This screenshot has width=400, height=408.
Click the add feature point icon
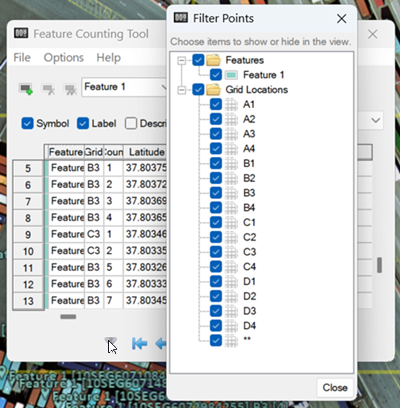point(26,89)
